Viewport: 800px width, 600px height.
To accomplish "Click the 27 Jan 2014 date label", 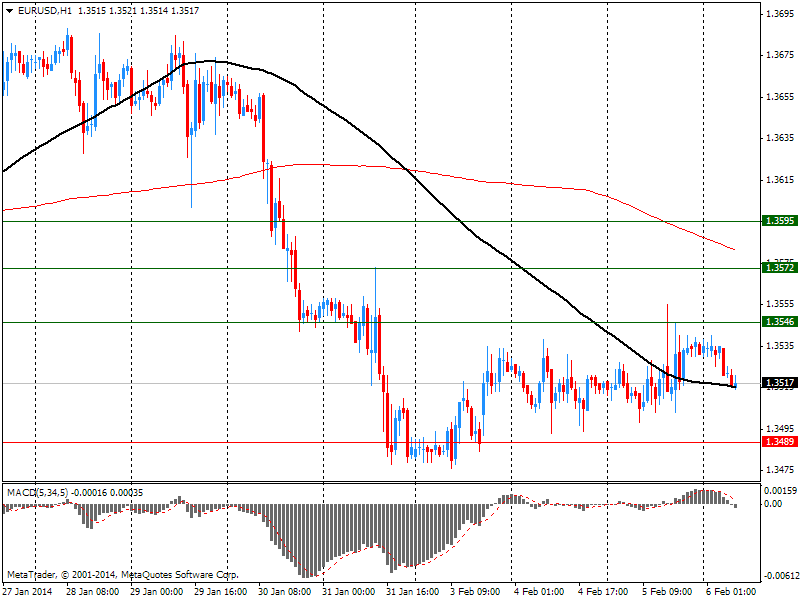I will point(28,591).
